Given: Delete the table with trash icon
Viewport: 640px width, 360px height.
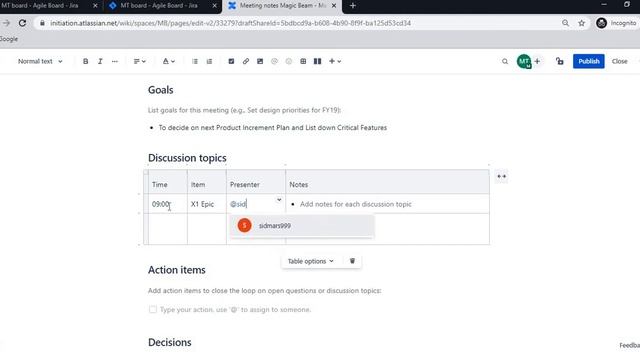Looking at the screenshot, I should 352,261.
